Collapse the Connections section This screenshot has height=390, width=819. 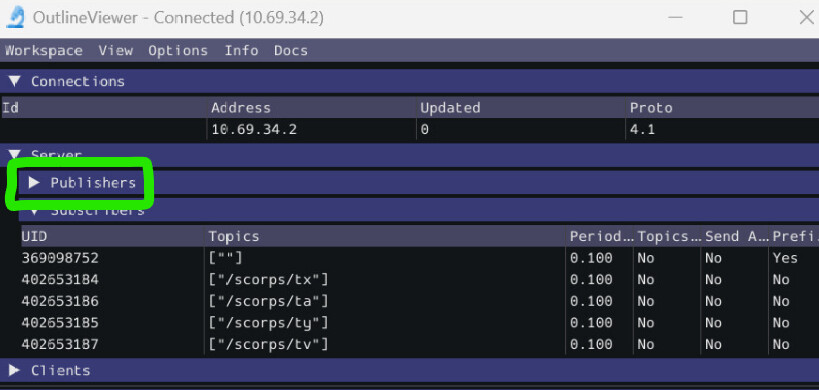pos(15,81)
